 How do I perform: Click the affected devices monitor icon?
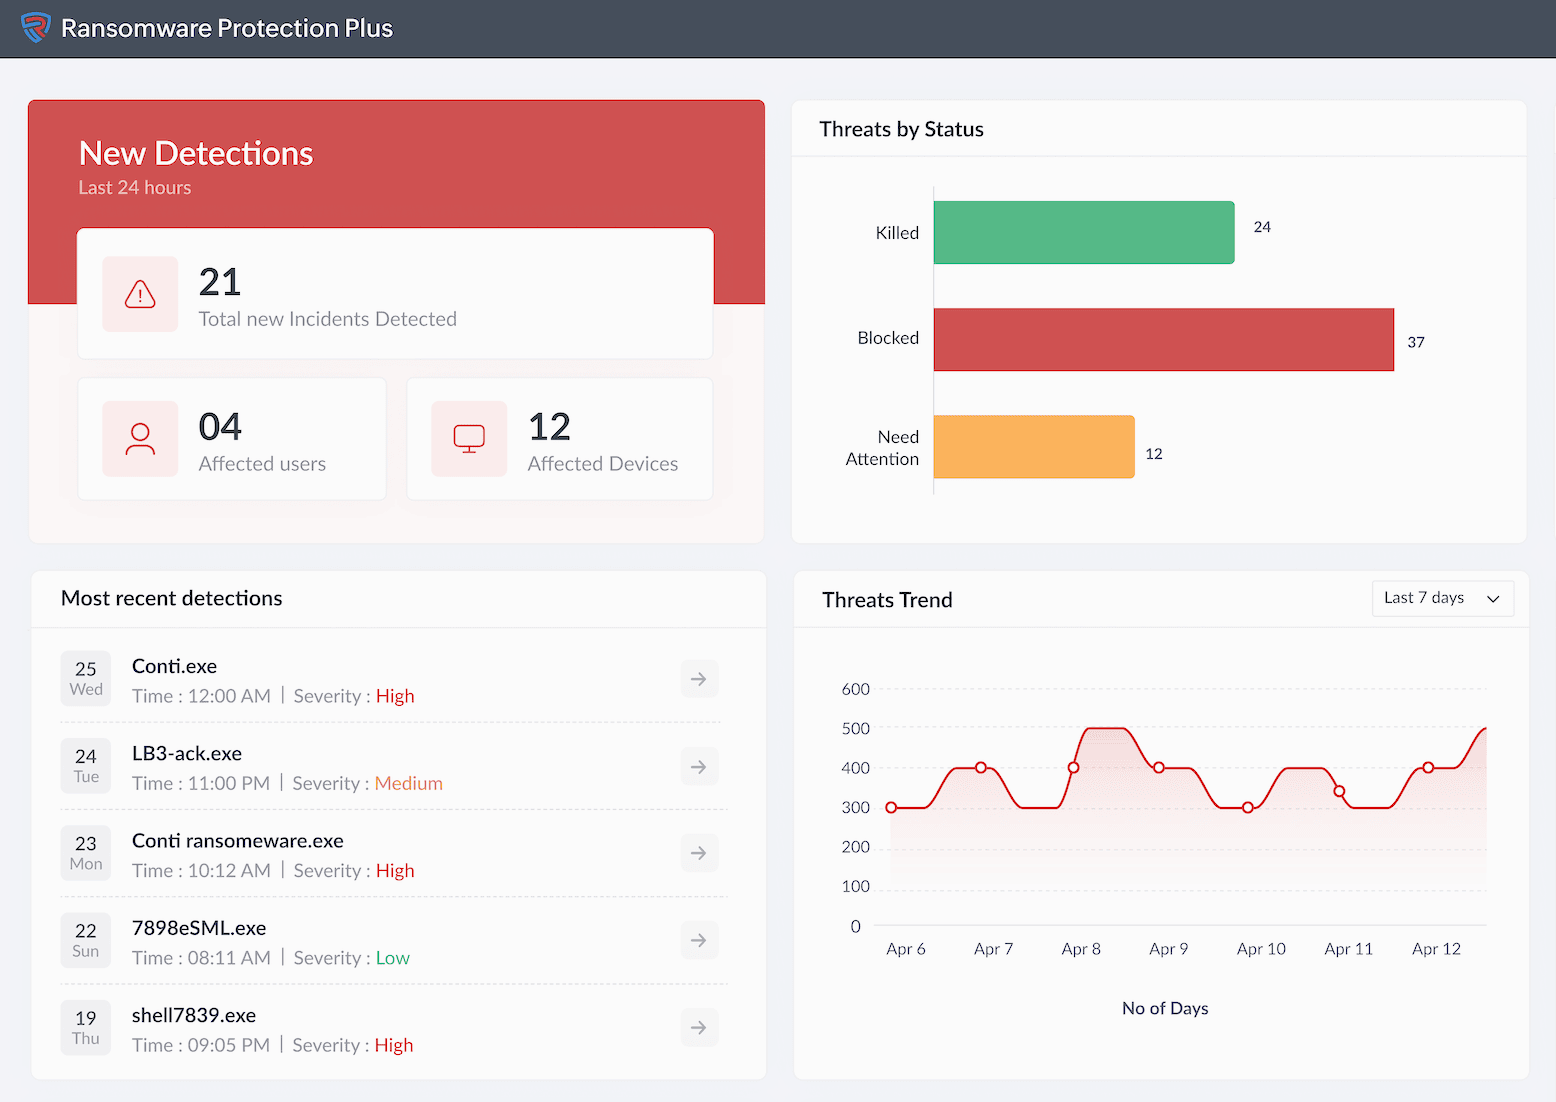point(469,438)
